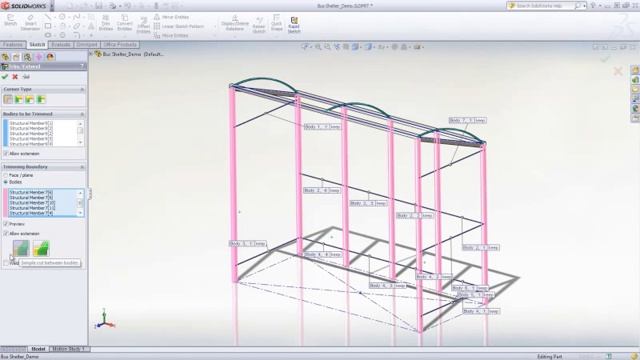
Task: Select End Butt2 corner type
Action: click(41, 99)
